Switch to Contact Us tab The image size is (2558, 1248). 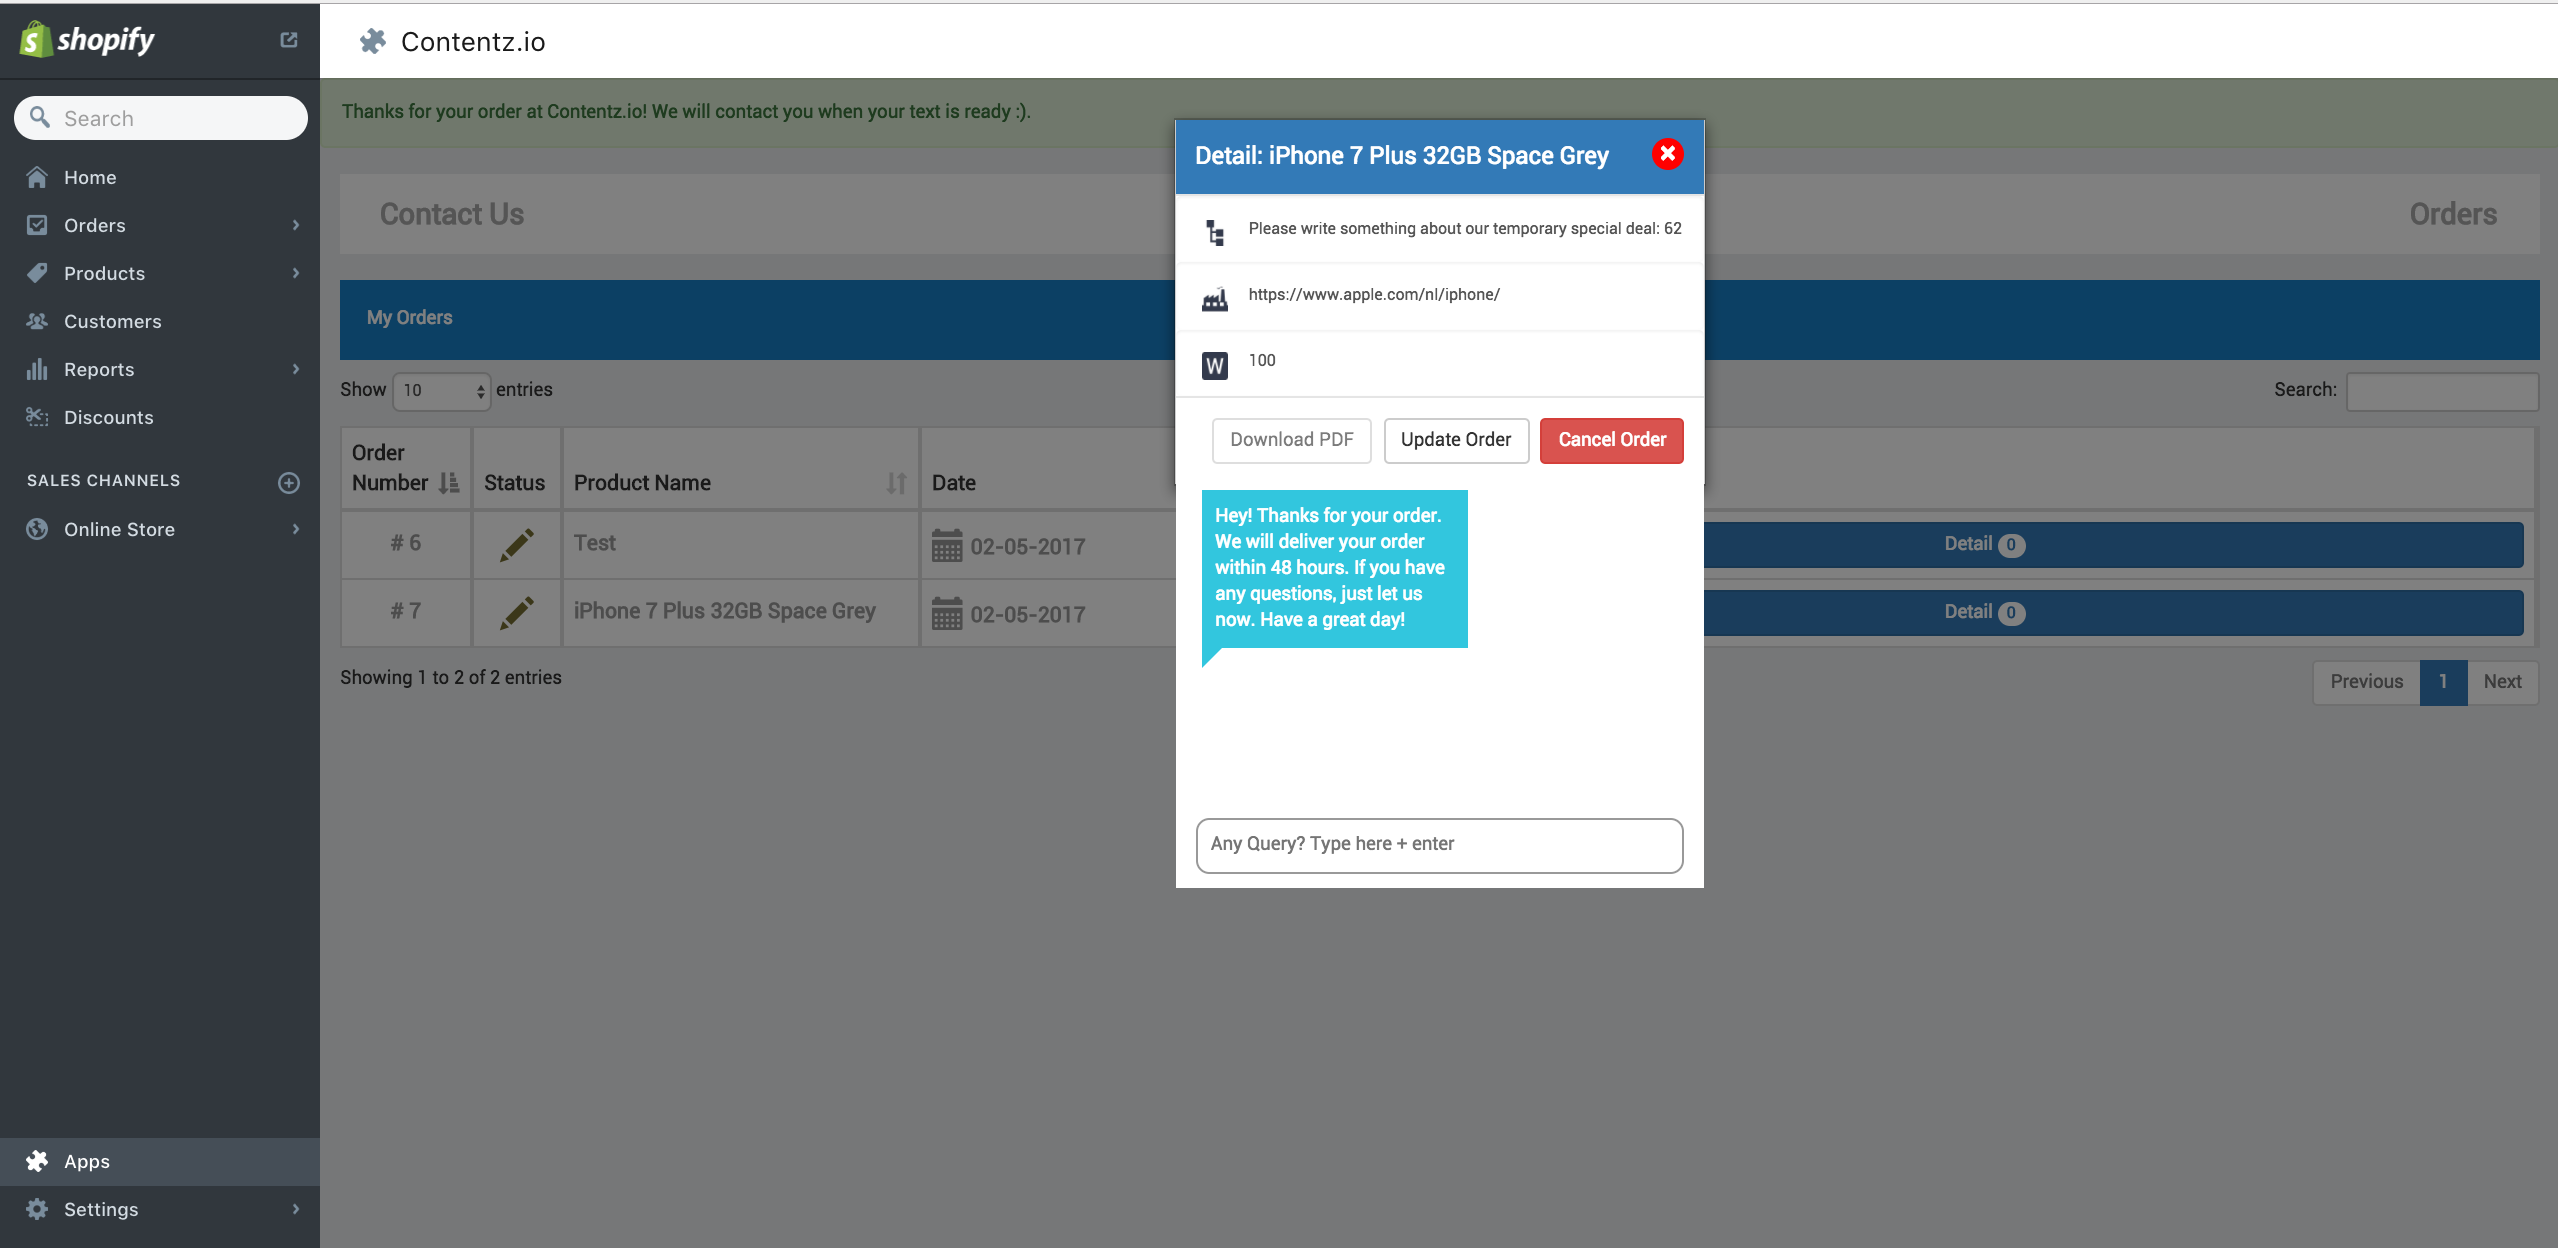[452, 214]
